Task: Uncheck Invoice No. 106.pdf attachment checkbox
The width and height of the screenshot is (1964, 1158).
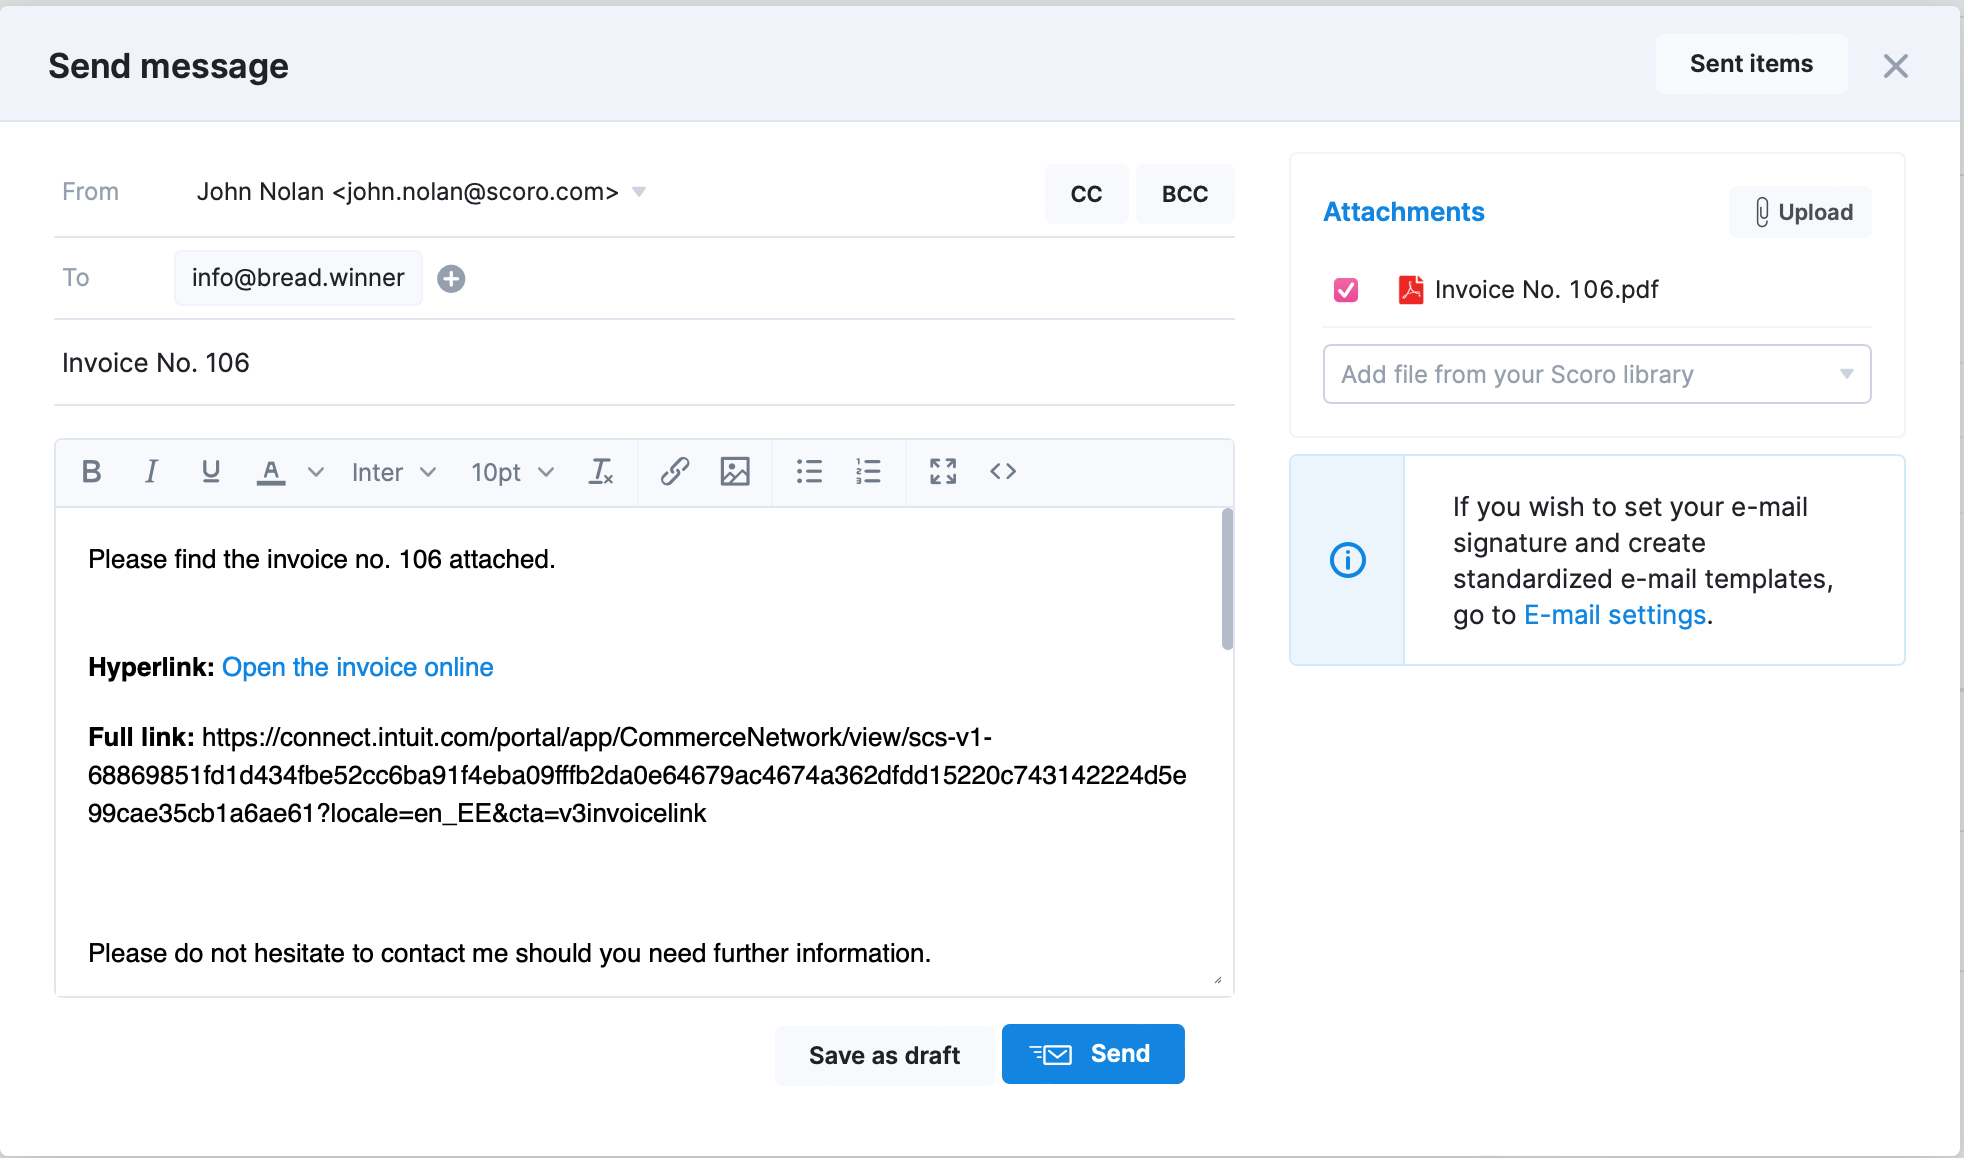Action: point(1346,290)
